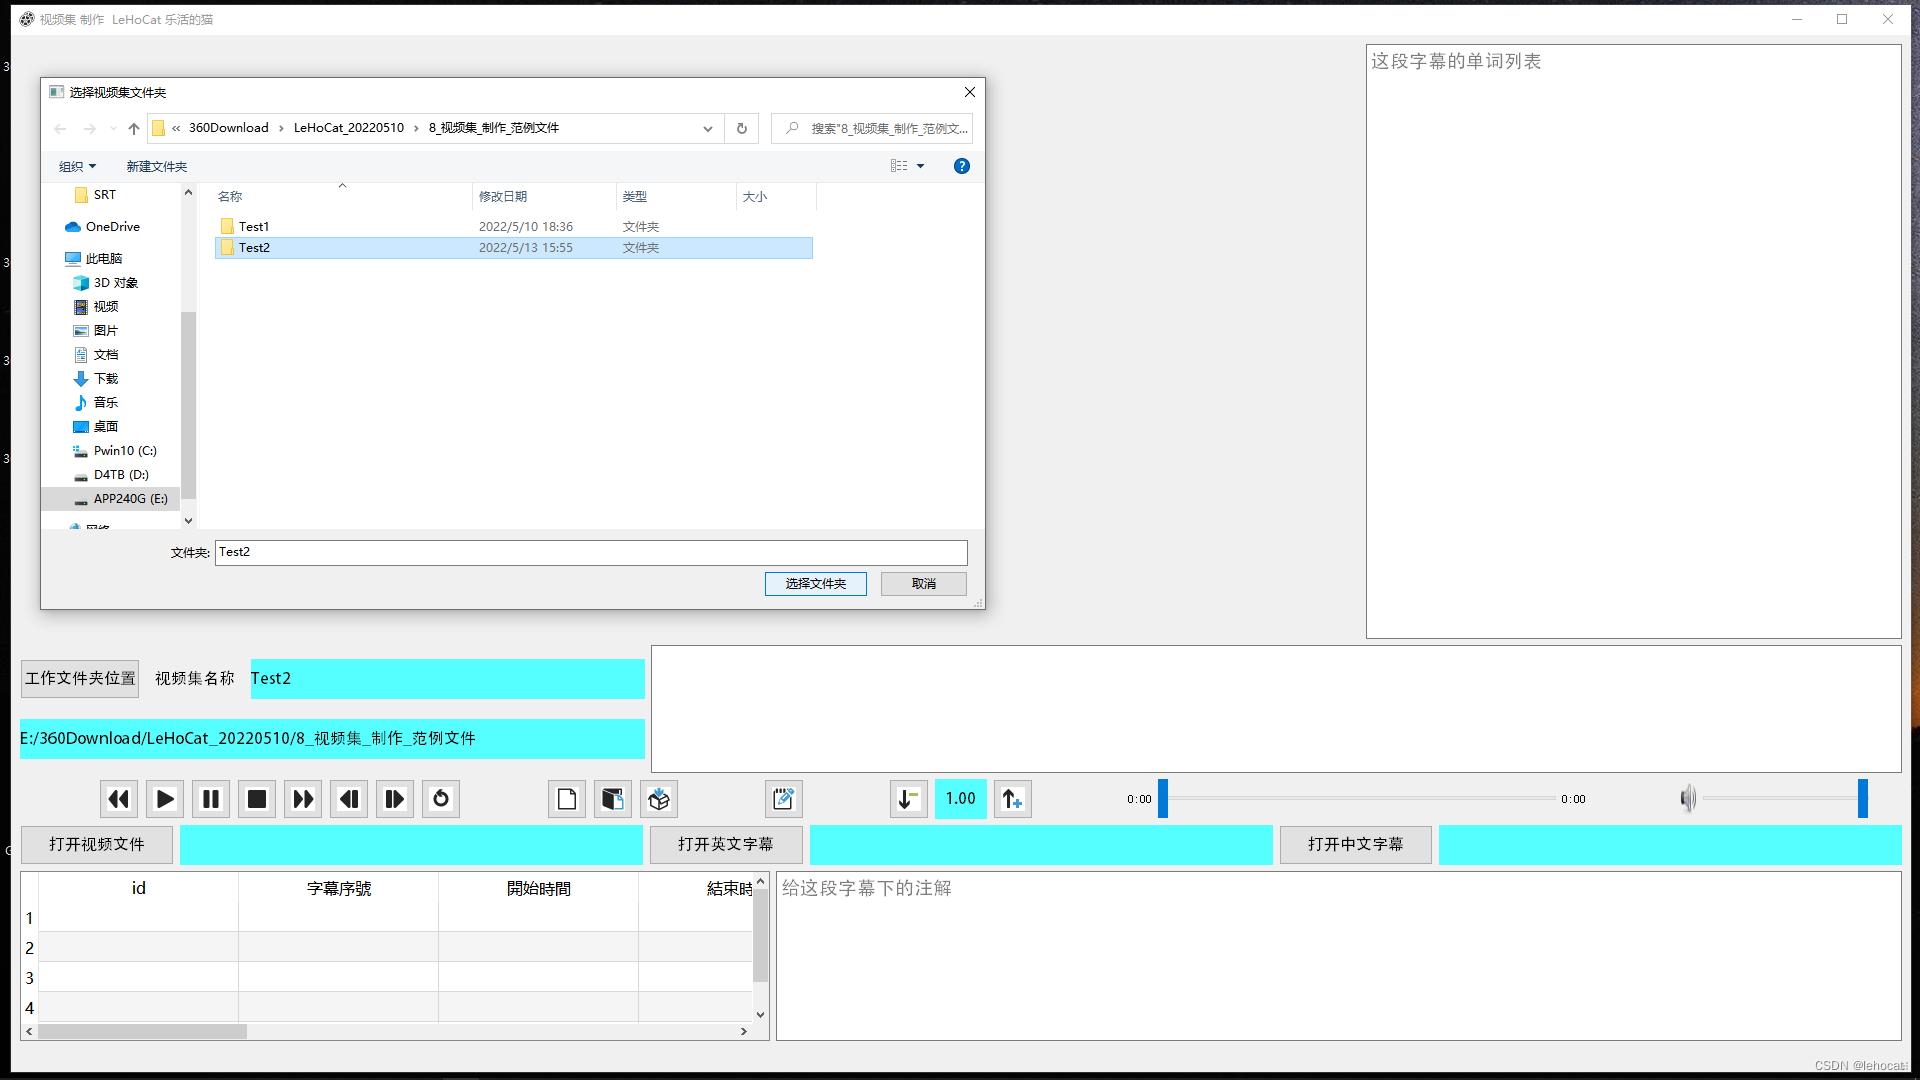This screenshot has height=1080, width=1920.
Task: Click the 选择文件夹 button
Action: click(815, 584)
